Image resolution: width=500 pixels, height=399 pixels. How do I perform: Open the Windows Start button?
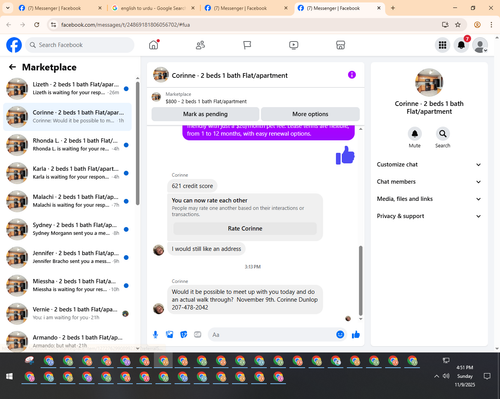tap(9, 376)
